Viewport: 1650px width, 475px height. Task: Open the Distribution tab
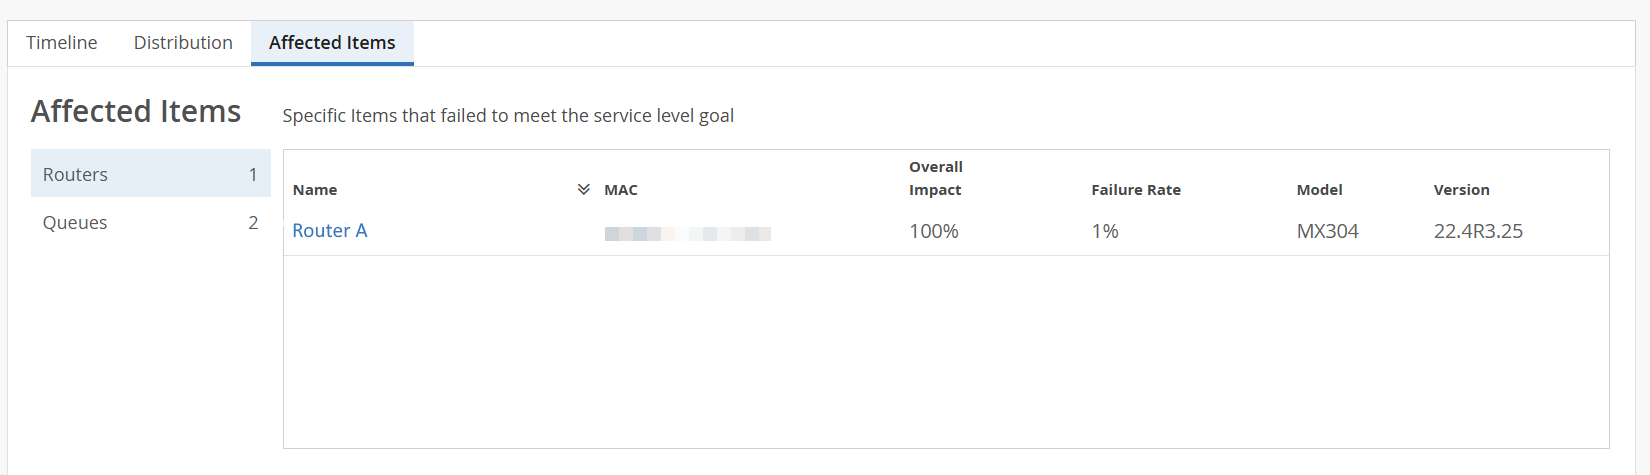(183, 43)
